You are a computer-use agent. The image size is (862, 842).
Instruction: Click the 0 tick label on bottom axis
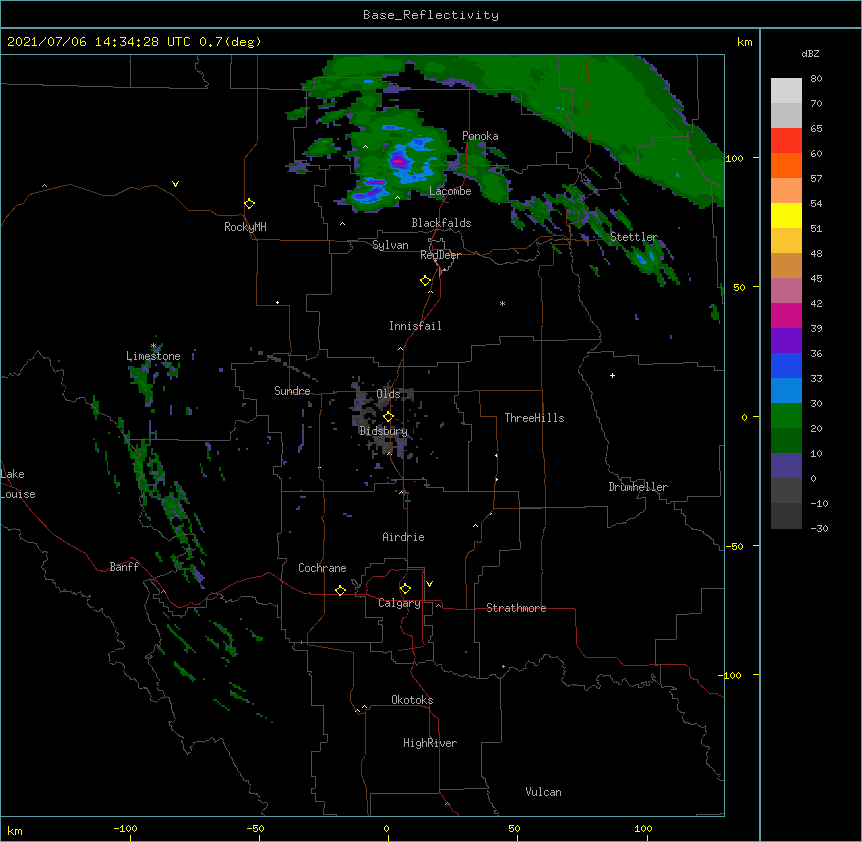click(x=386, y=828)
